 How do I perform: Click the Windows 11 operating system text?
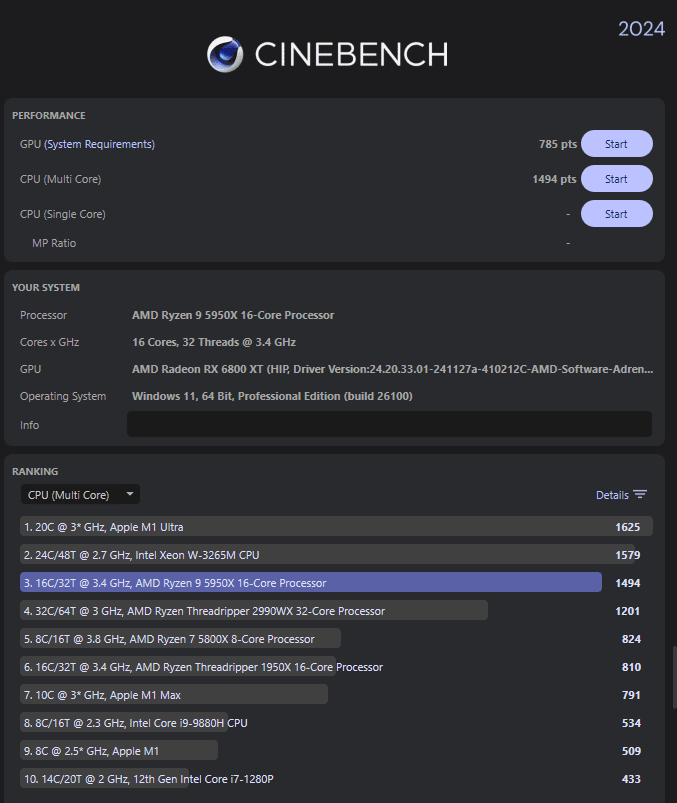272,396
